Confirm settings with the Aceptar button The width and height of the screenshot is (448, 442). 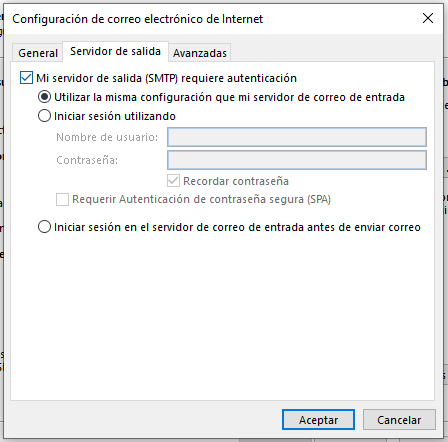tap(318, 420)
